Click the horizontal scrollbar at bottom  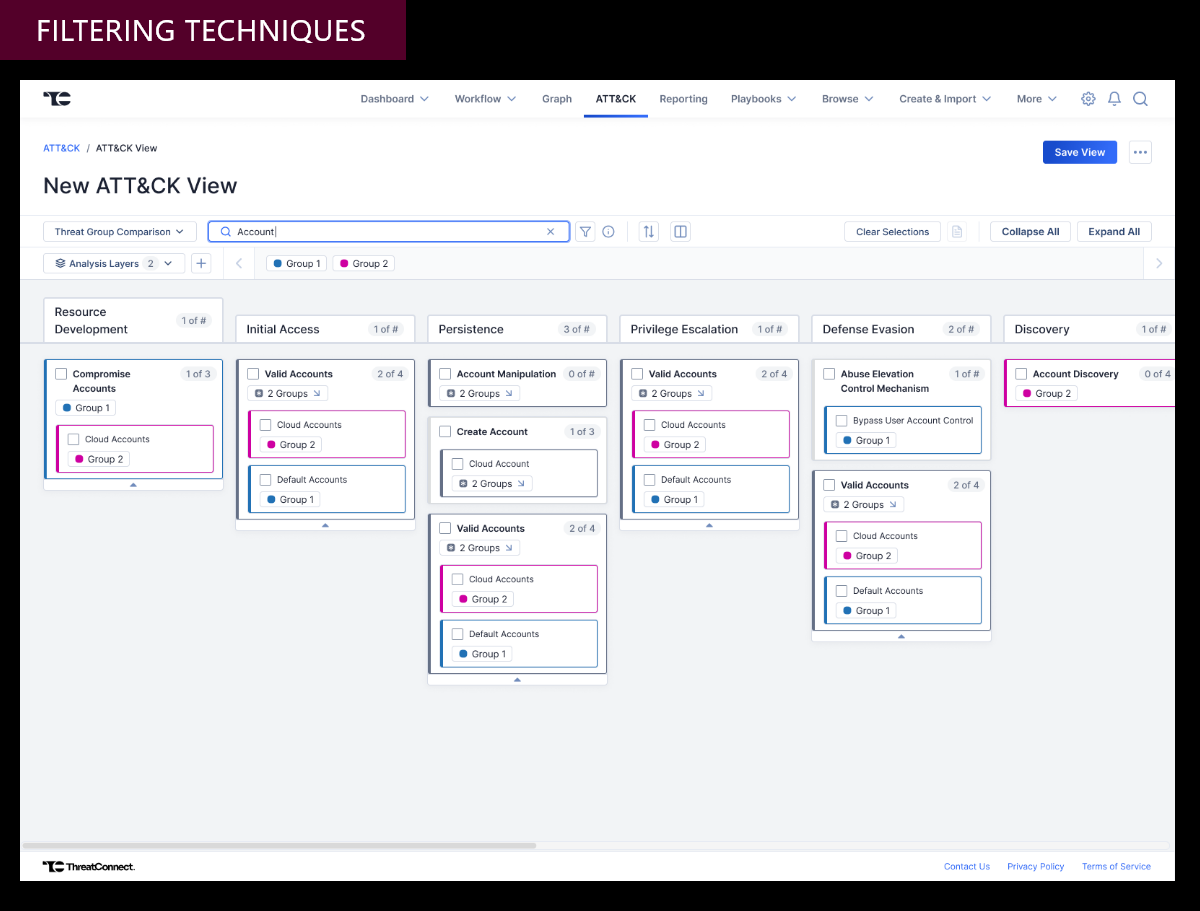[279, 846]
